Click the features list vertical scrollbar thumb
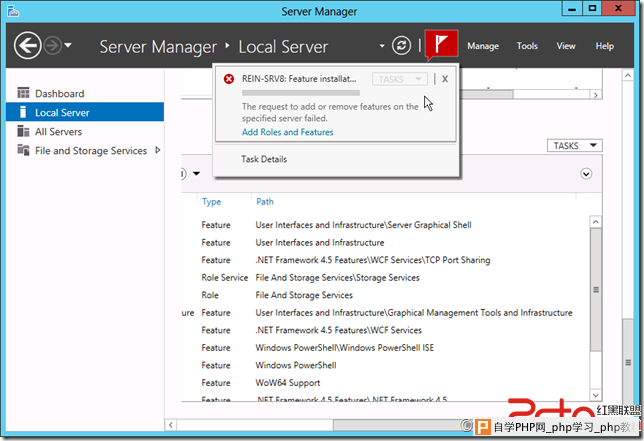 coord(596,290)
